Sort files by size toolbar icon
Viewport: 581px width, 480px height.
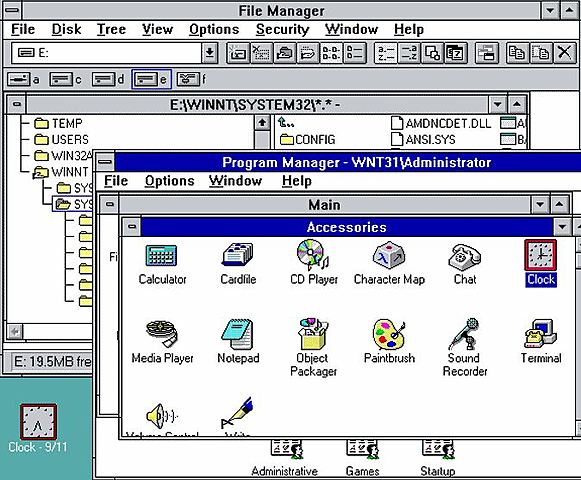coord(432,53)
